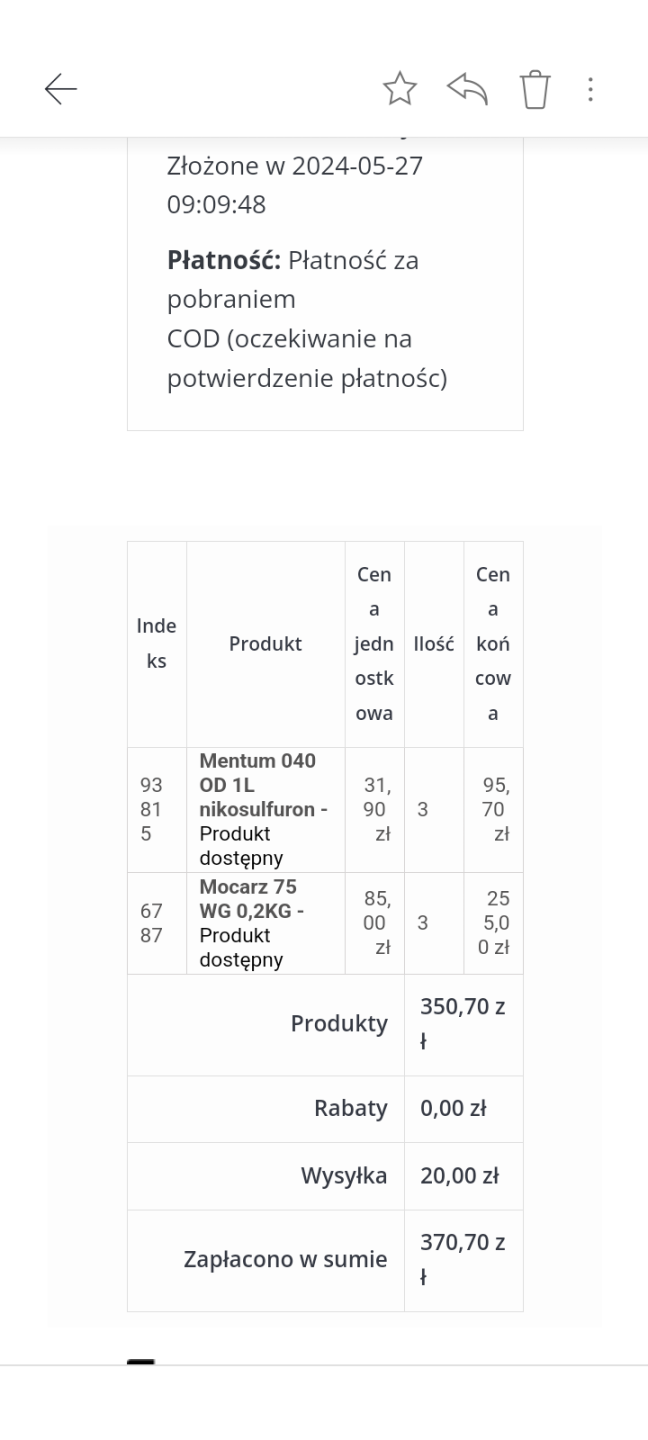Reply to the email
The width and height of the screenshot is (648, 1440).
tap(469, 91)
